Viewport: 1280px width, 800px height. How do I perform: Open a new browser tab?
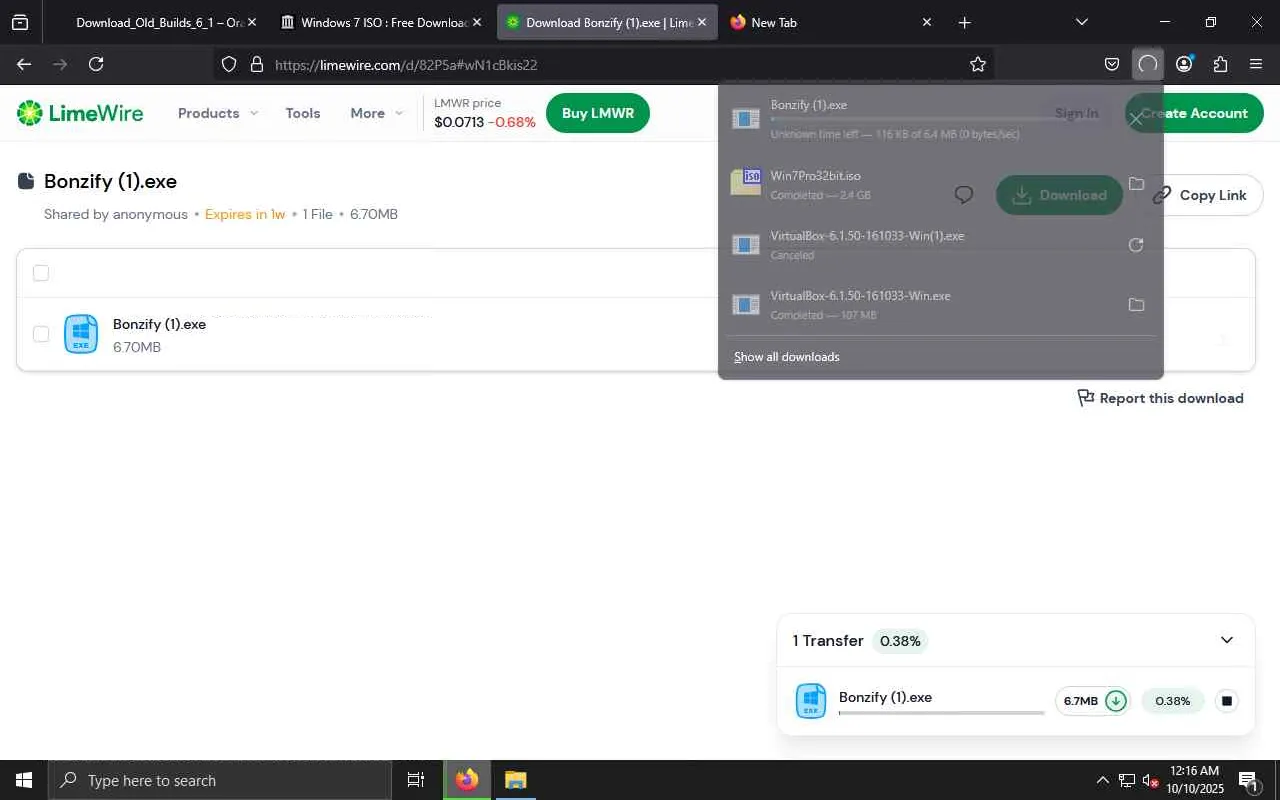(964, 22)
